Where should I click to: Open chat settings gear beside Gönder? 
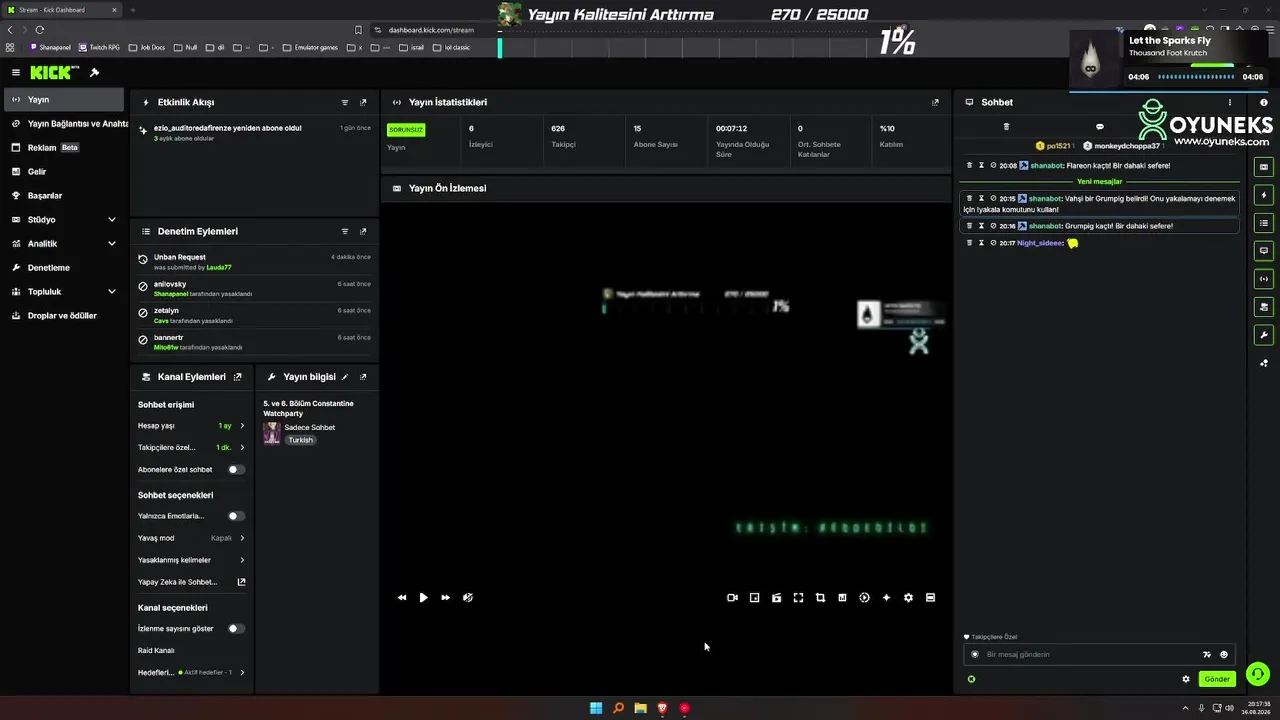click(1186, 679)
